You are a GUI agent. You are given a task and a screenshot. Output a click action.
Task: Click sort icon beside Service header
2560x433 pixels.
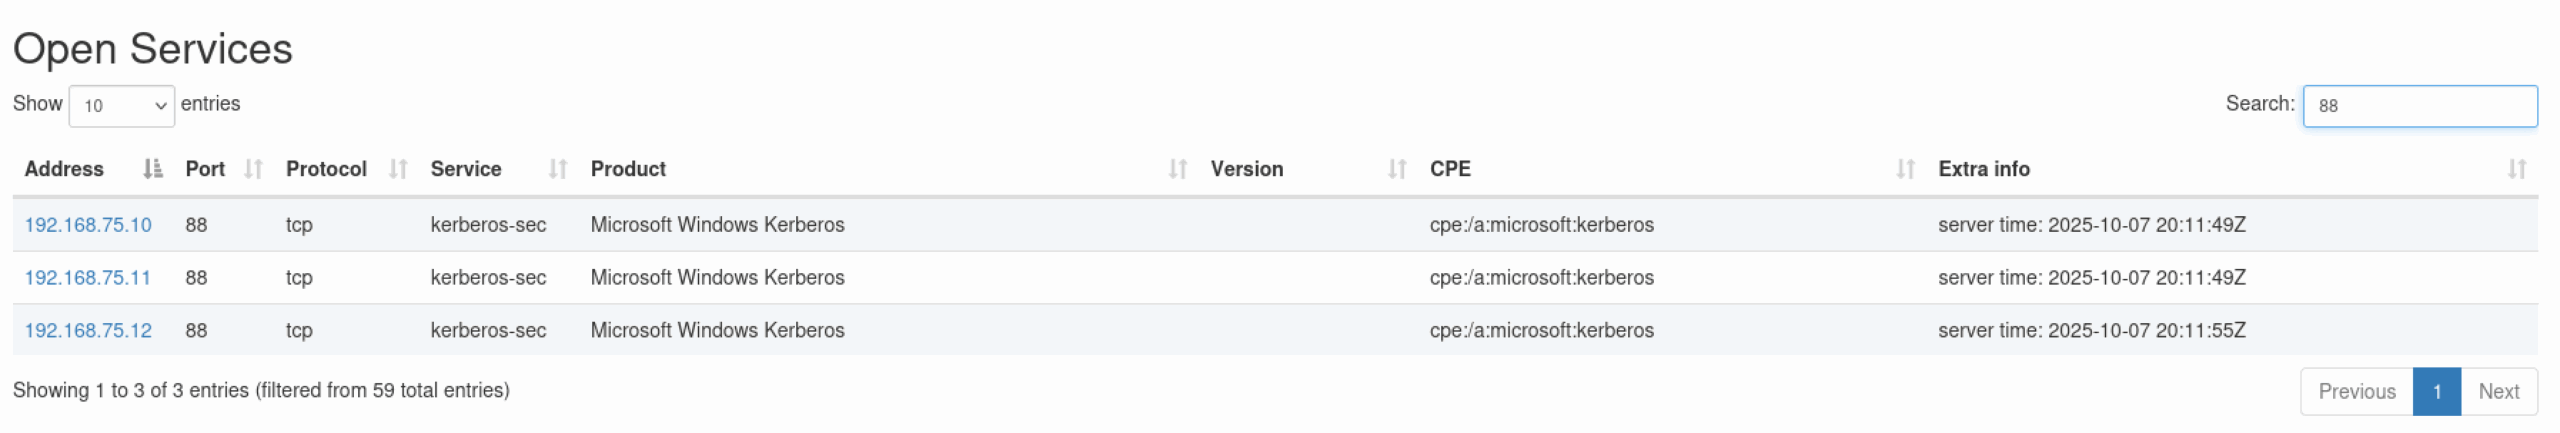558,169
